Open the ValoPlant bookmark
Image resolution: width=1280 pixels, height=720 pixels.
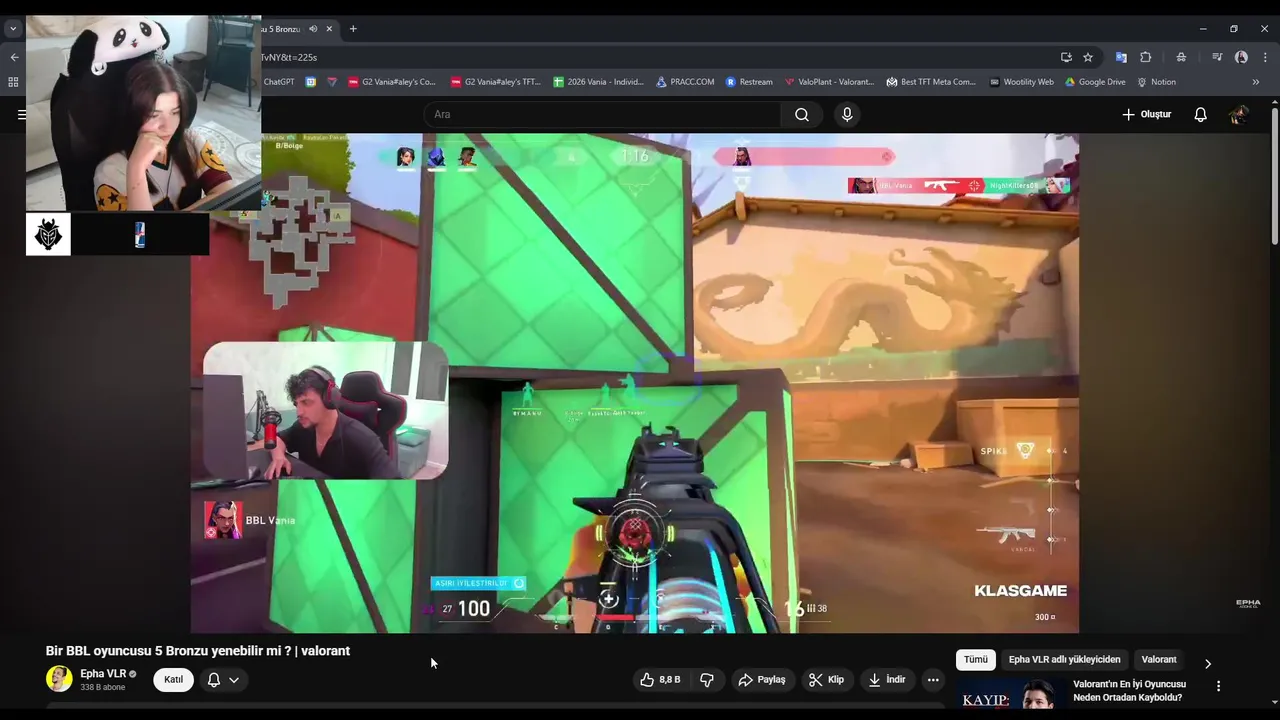coord(829,82)
